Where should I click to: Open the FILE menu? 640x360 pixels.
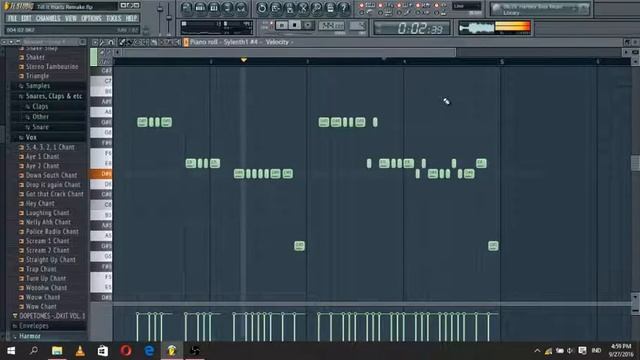(12, 18)
